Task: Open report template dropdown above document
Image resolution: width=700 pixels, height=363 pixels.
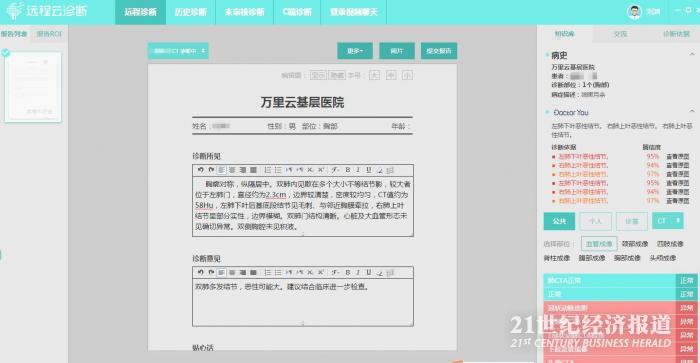Action: click(x=178, y=51)
